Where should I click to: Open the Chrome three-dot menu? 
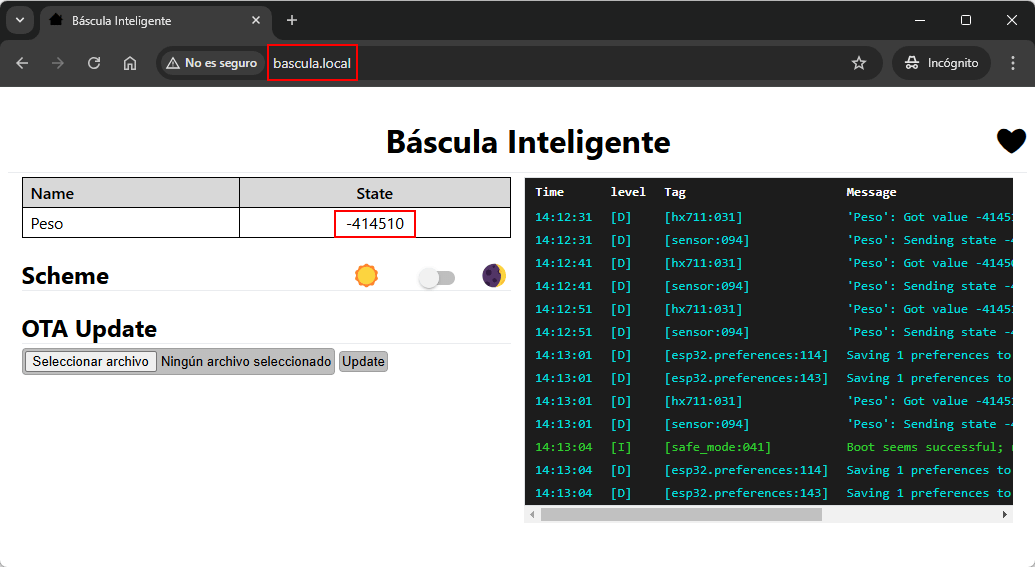(x=1011, y=63)
